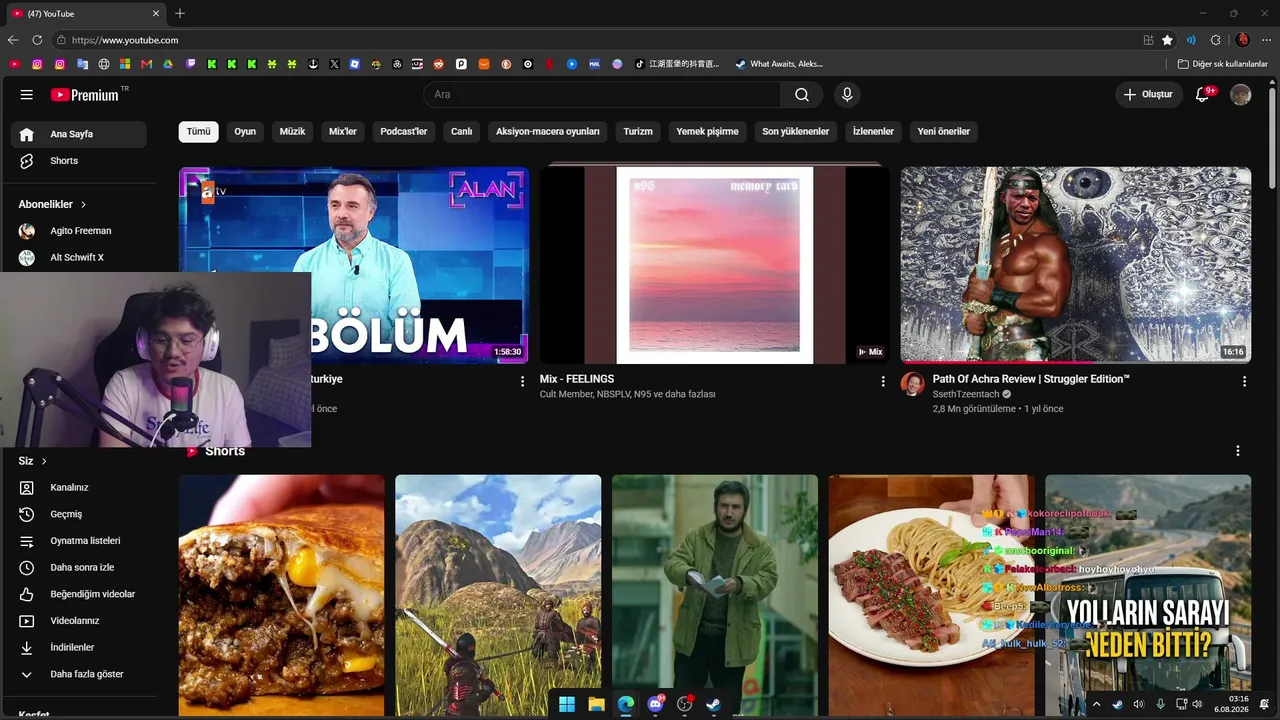Screen dimensions: 1280x720
Task: Expand the Siz section chevron
Action: point(42,461)
